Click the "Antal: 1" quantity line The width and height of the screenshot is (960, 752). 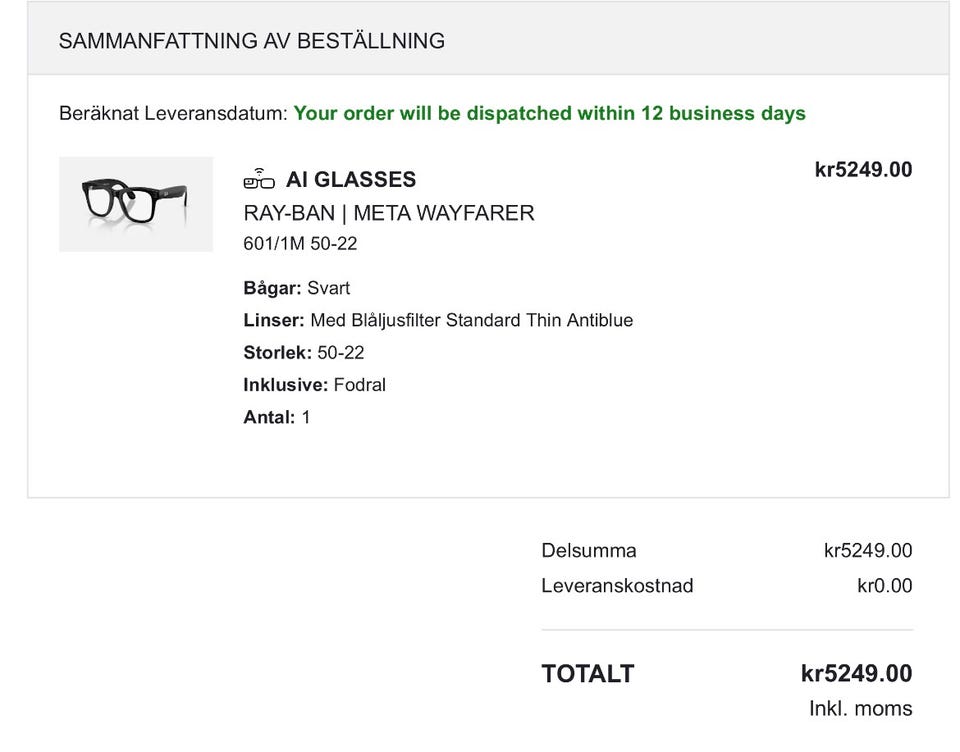[x=277, y=417]
